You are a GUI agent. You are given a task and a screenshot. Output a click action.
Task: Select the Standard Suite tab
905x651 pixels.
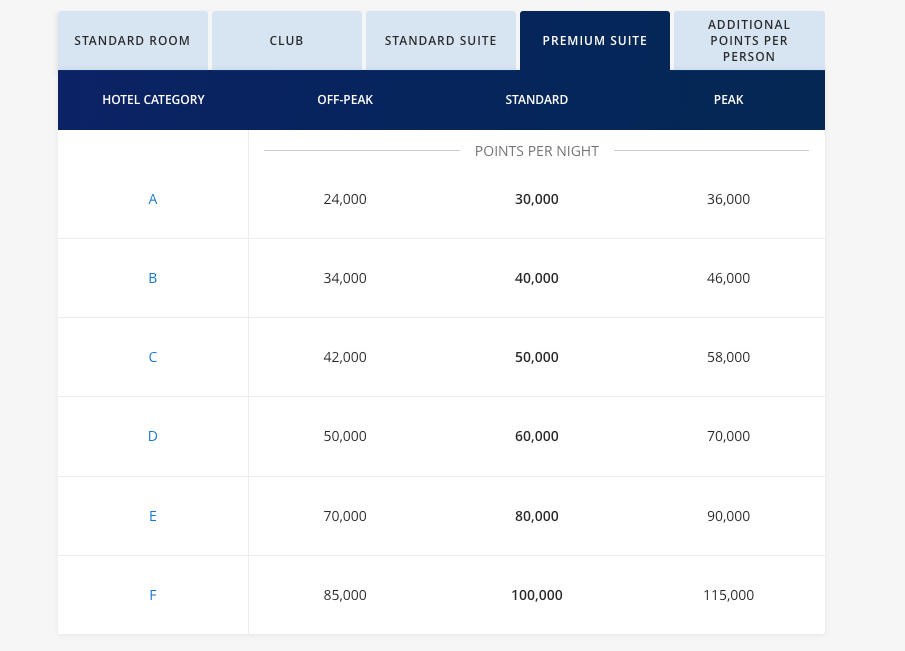tap(440, 41)
